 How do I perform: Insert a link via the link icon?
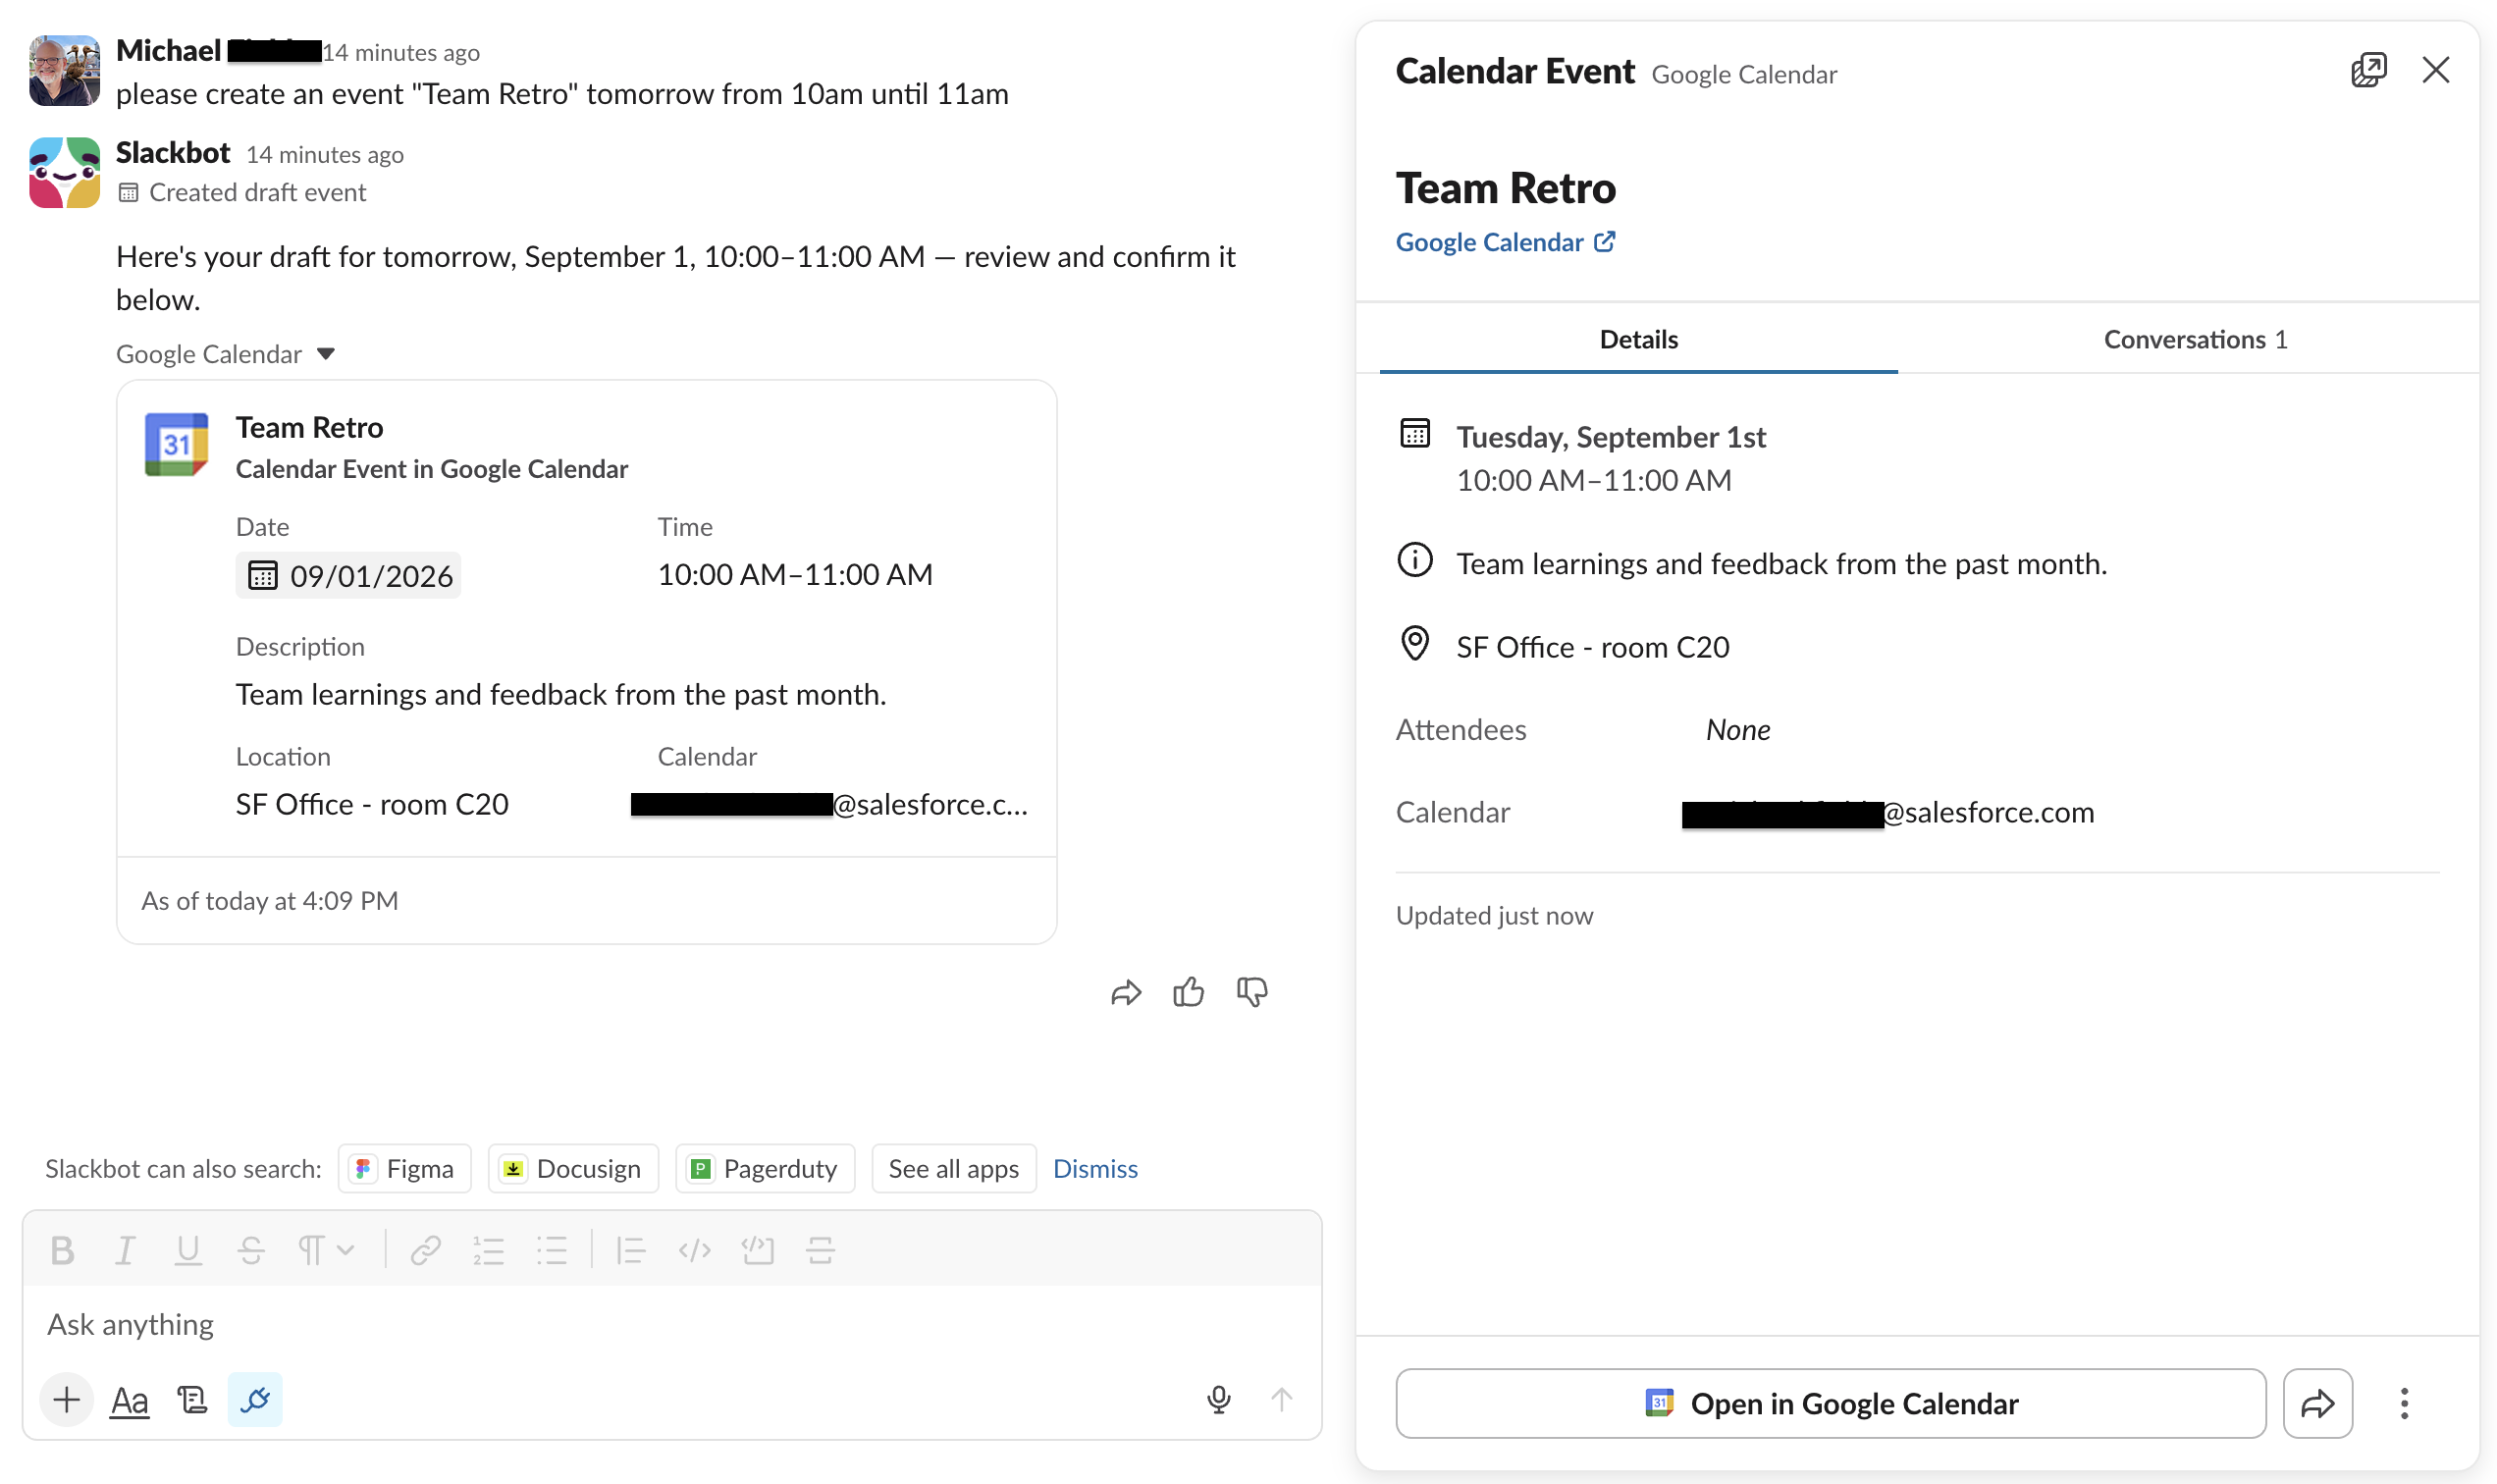pyautogui.click(x=426, y=1250)
